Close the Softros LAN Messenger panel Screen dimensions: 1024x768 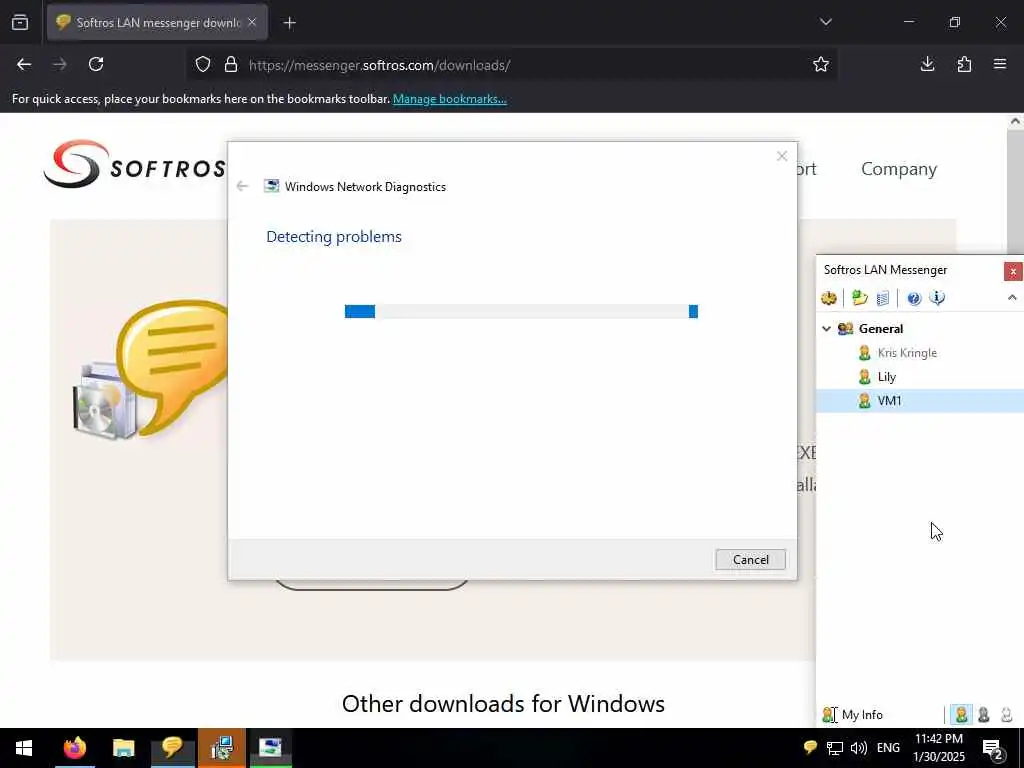(x=1013, y=271)
